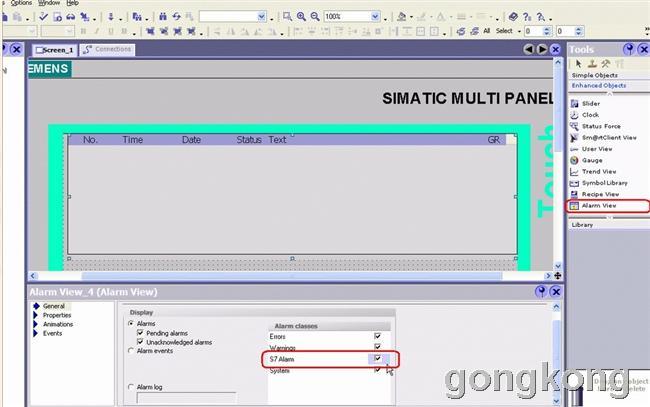650x407 pixels.
Task: Switch to the Screen_1 tab
Action: tap(54, 50)
